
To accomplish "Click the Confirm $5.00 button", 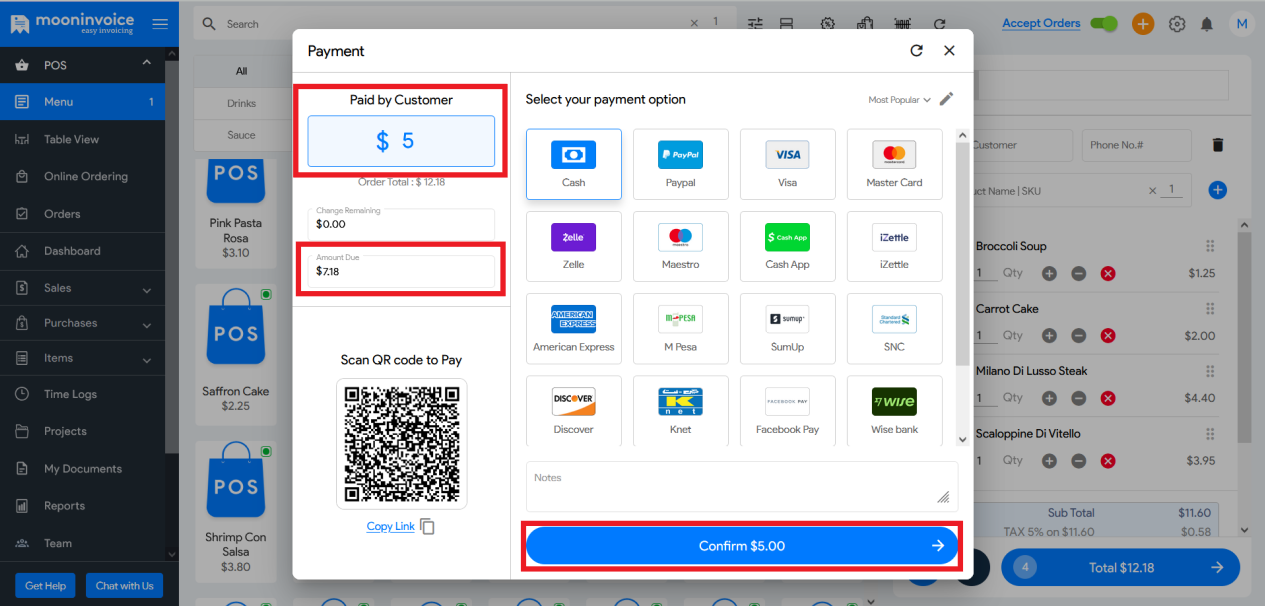I will pyautogui.click(x=741, y=546).
